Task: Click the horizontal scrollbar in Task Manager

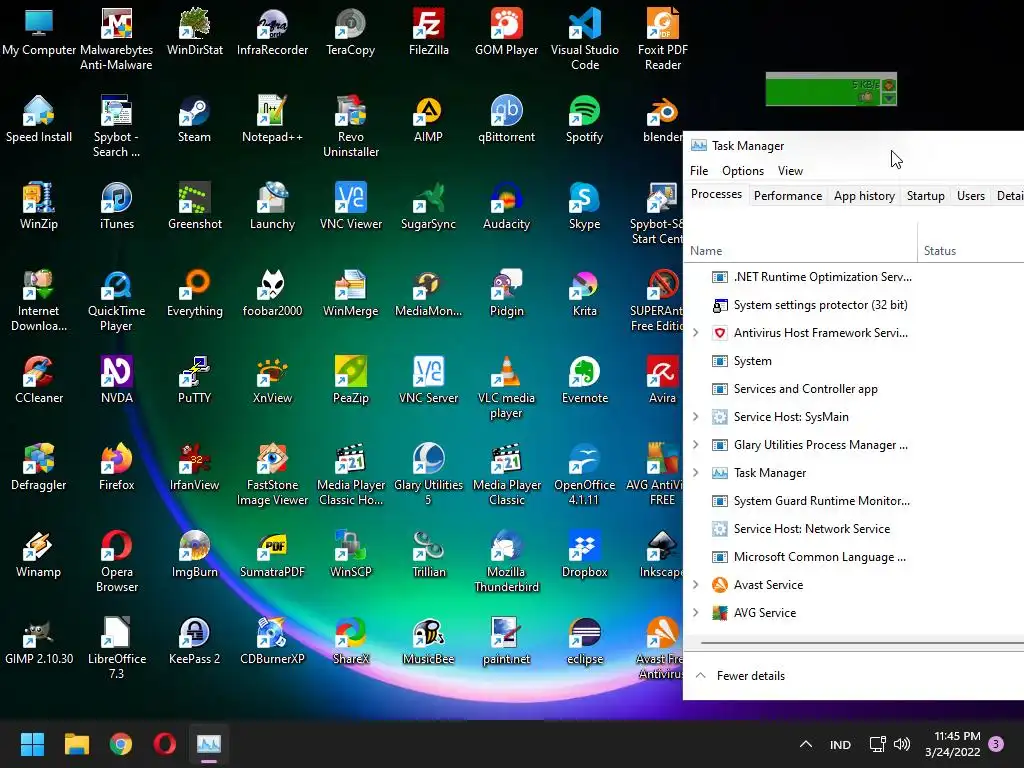Action: [862, 643]
